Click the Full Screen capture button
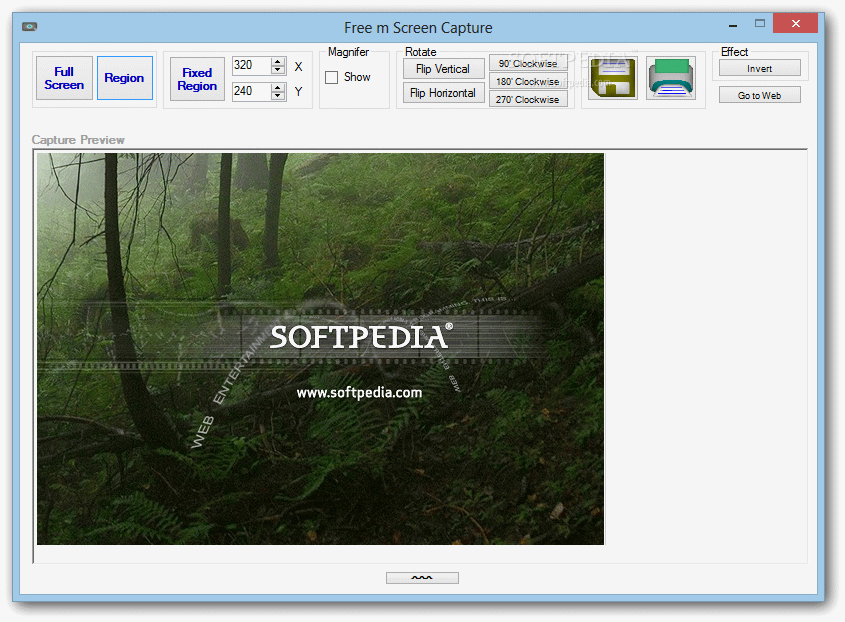 pos(64,78)
